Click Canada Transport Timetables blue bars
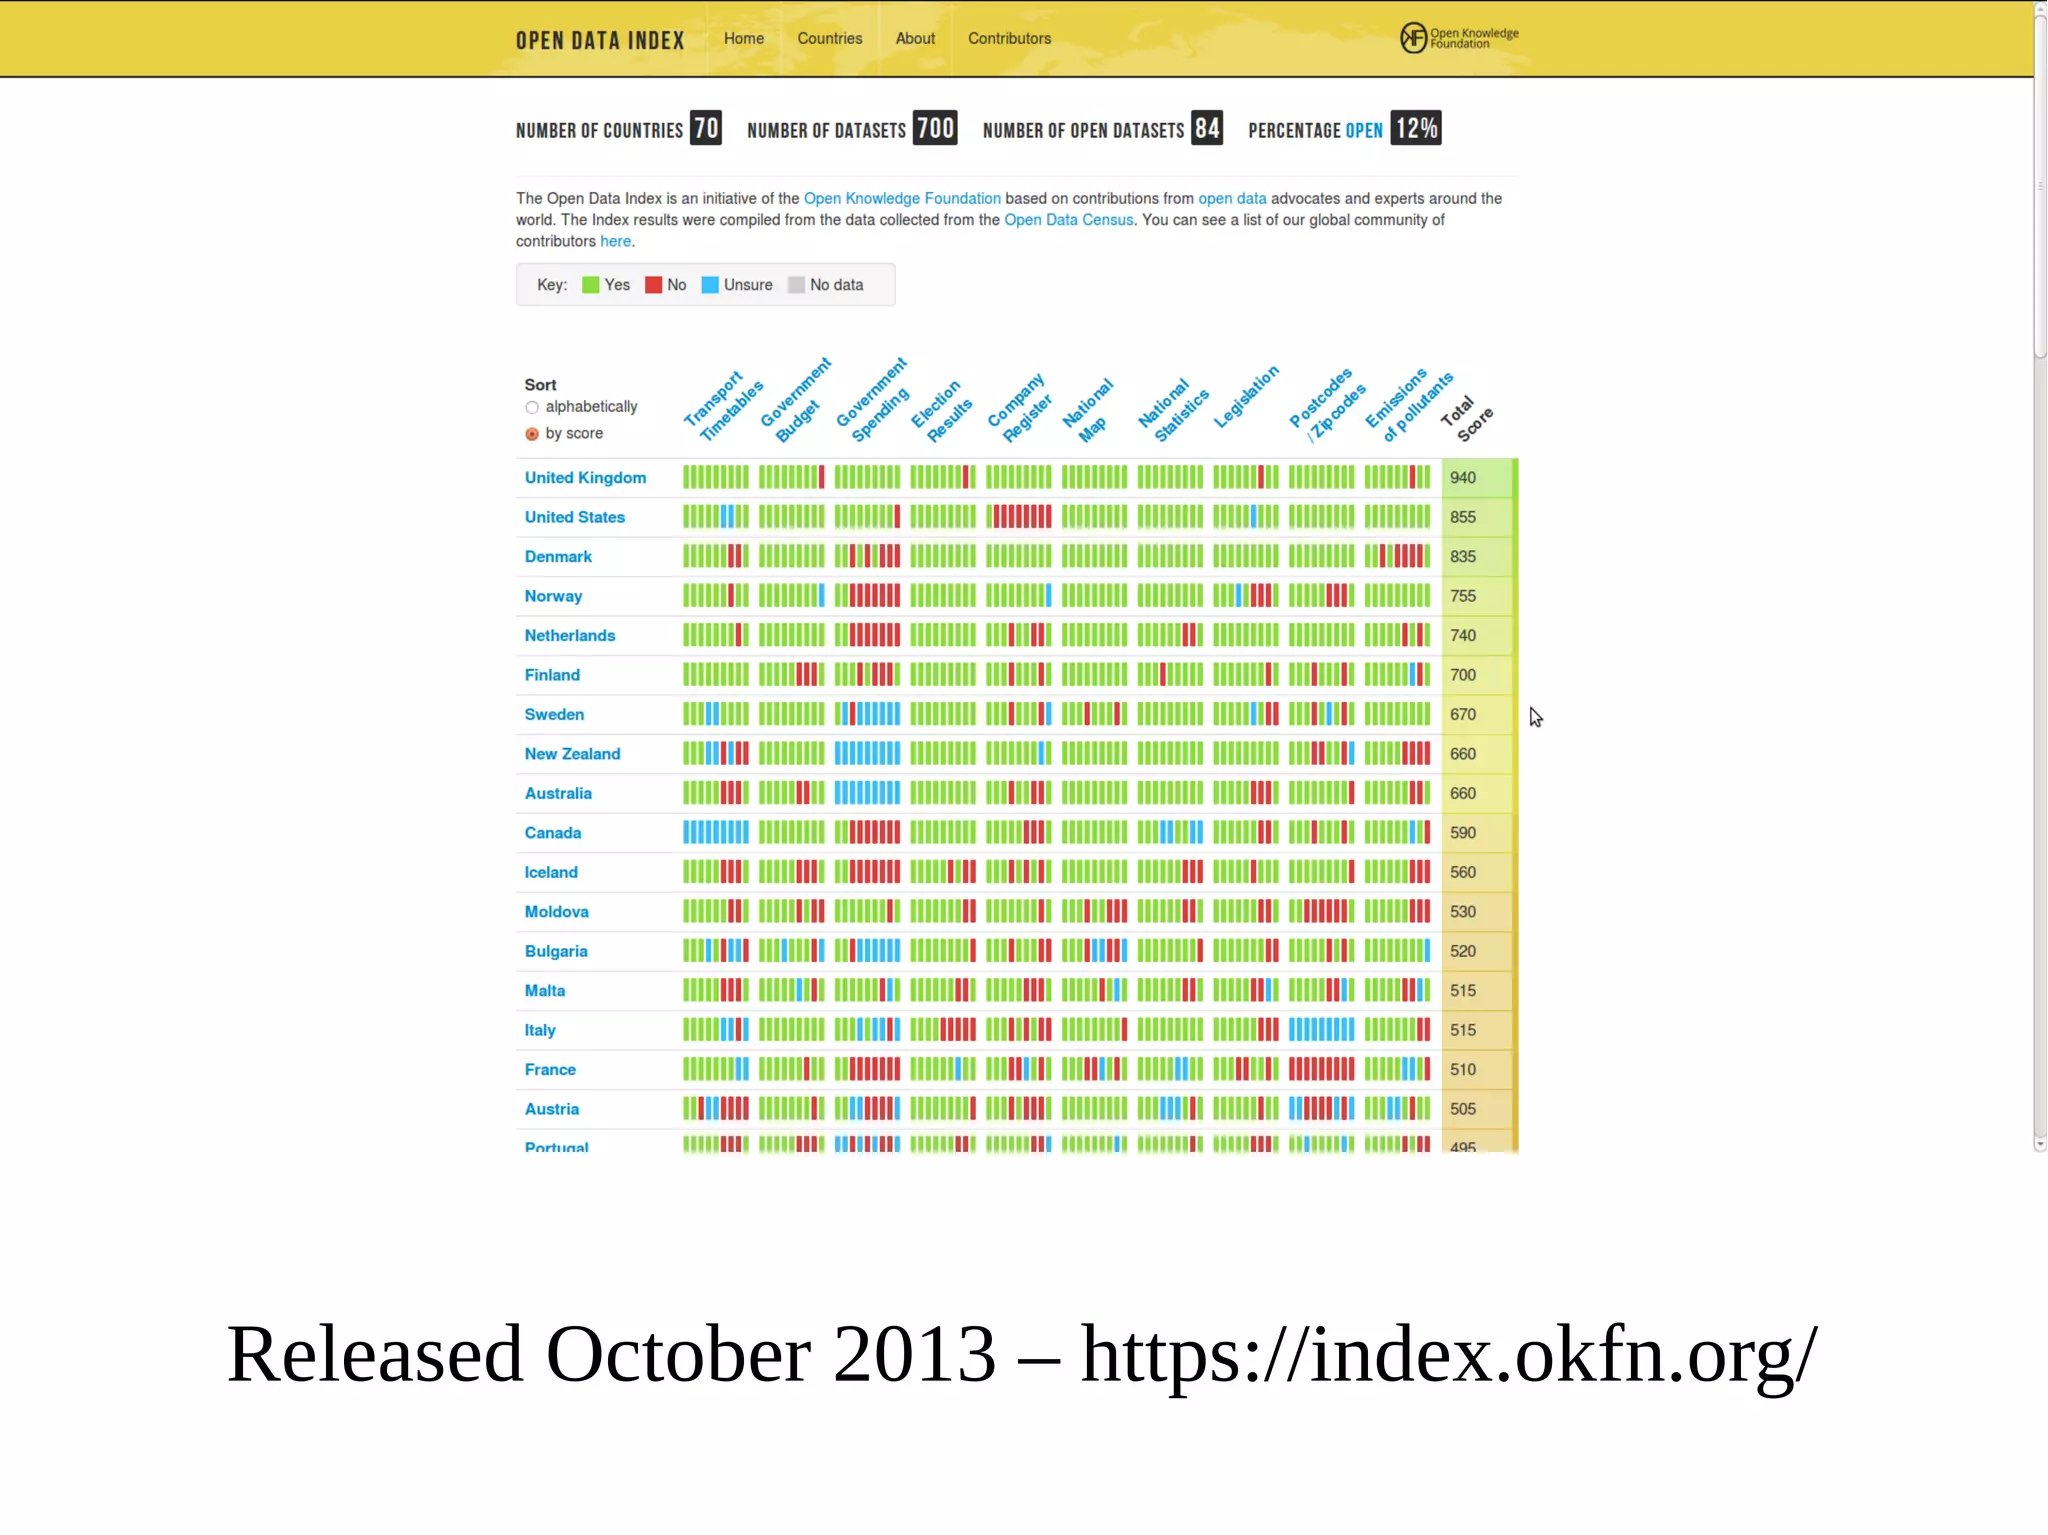 [715, 833]
